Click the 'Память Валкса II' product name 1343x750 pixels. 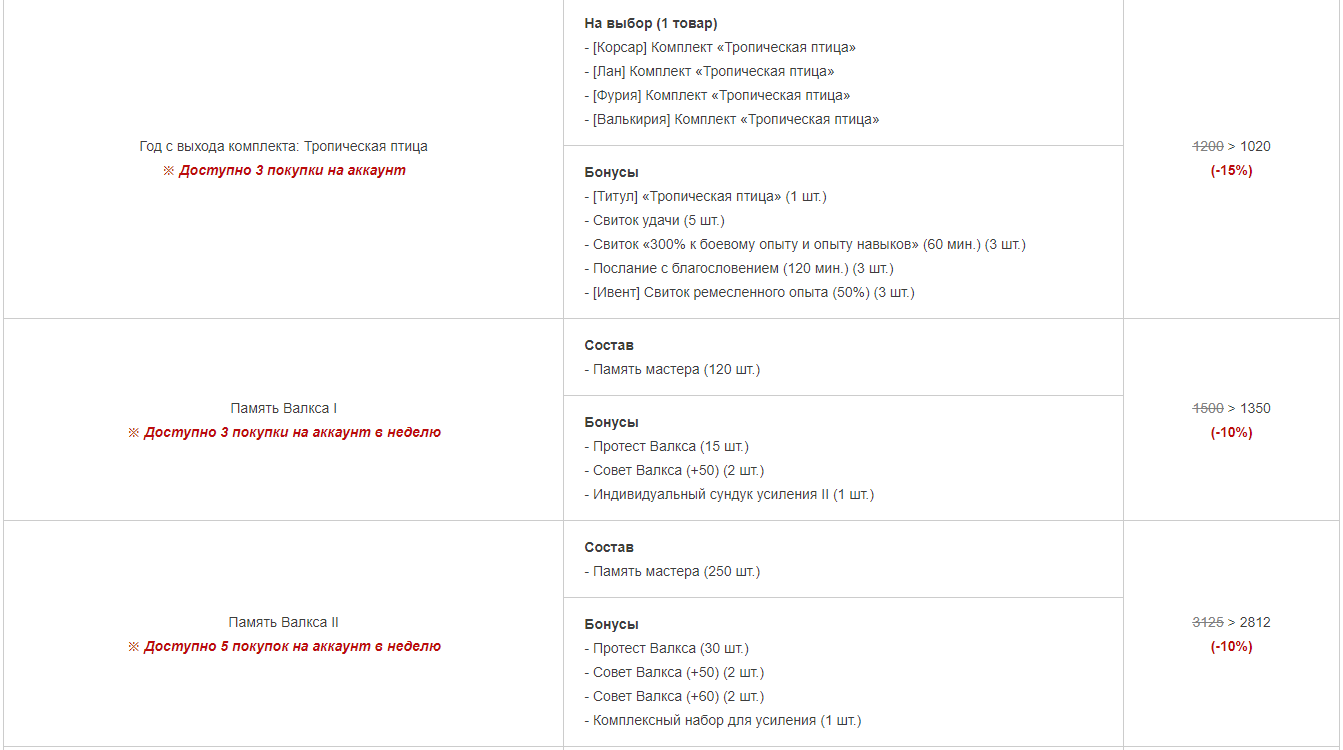click(283, 622)
